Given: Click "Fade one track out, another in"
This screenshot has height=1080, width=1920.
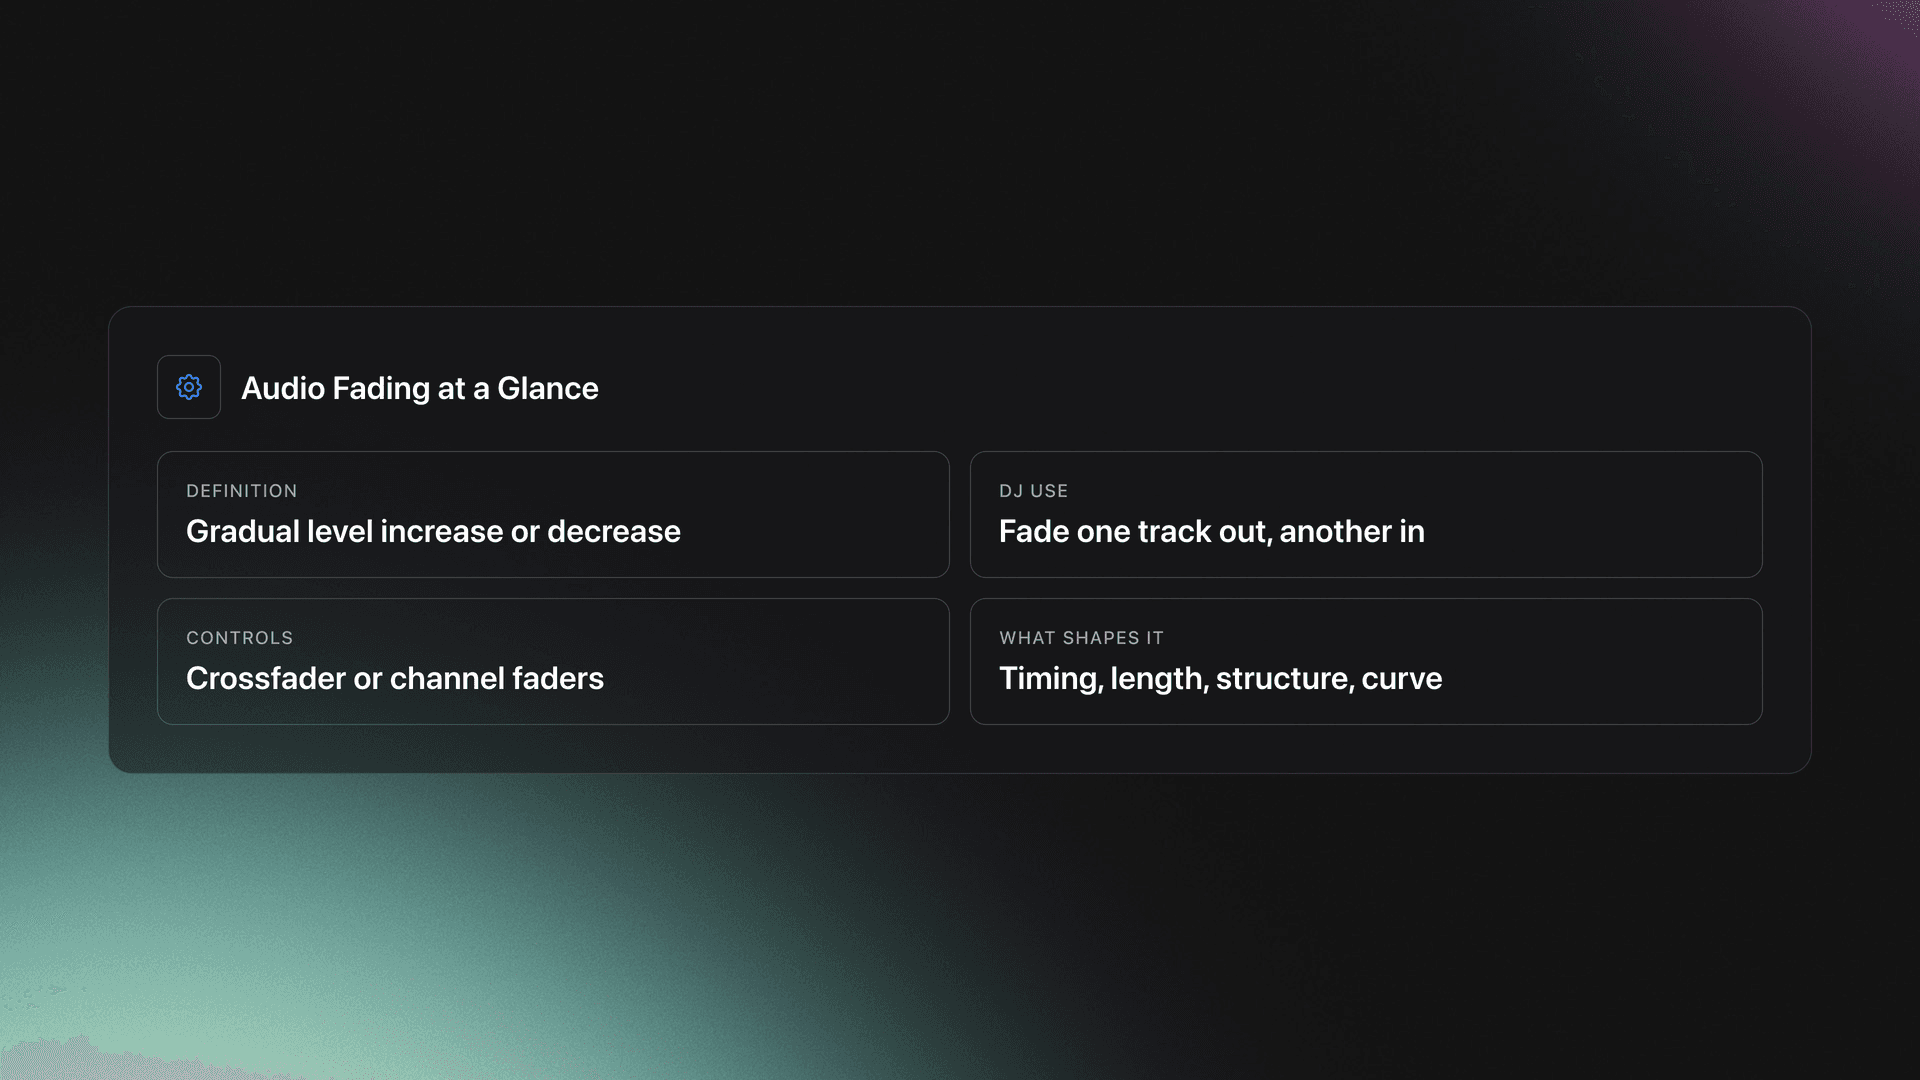Looking at the screenshot, I should click(x=1211, y=531).
